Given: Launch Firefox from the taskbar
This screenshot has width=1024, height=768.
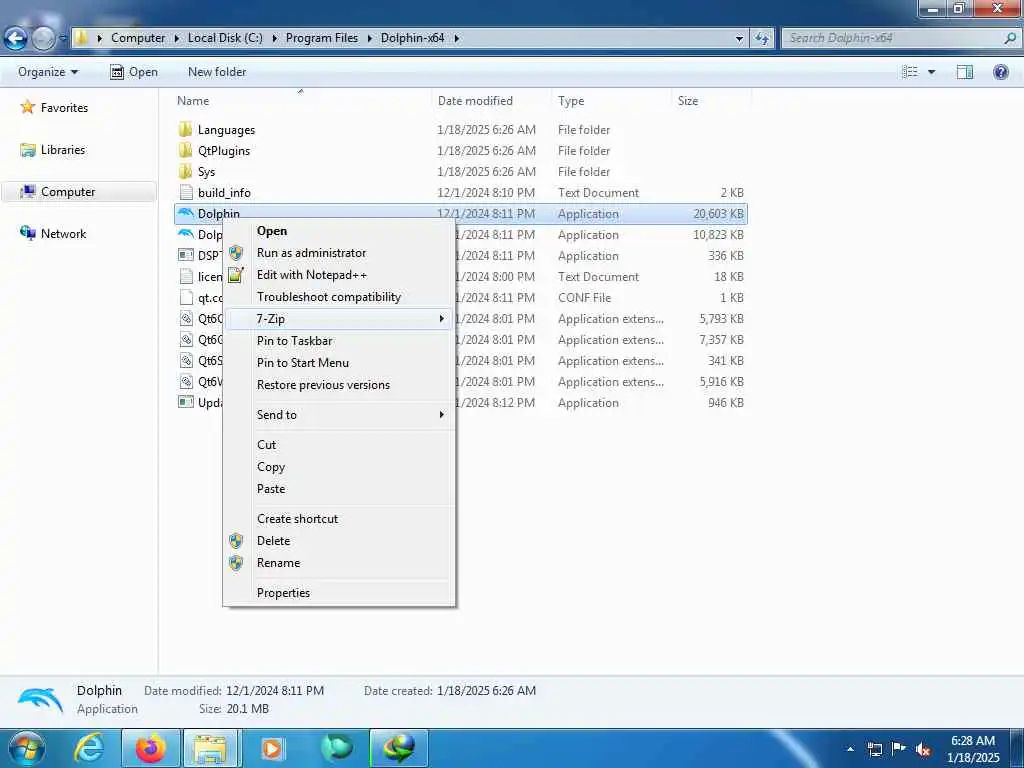Looking at the screenshot, I should coord(150,748).
